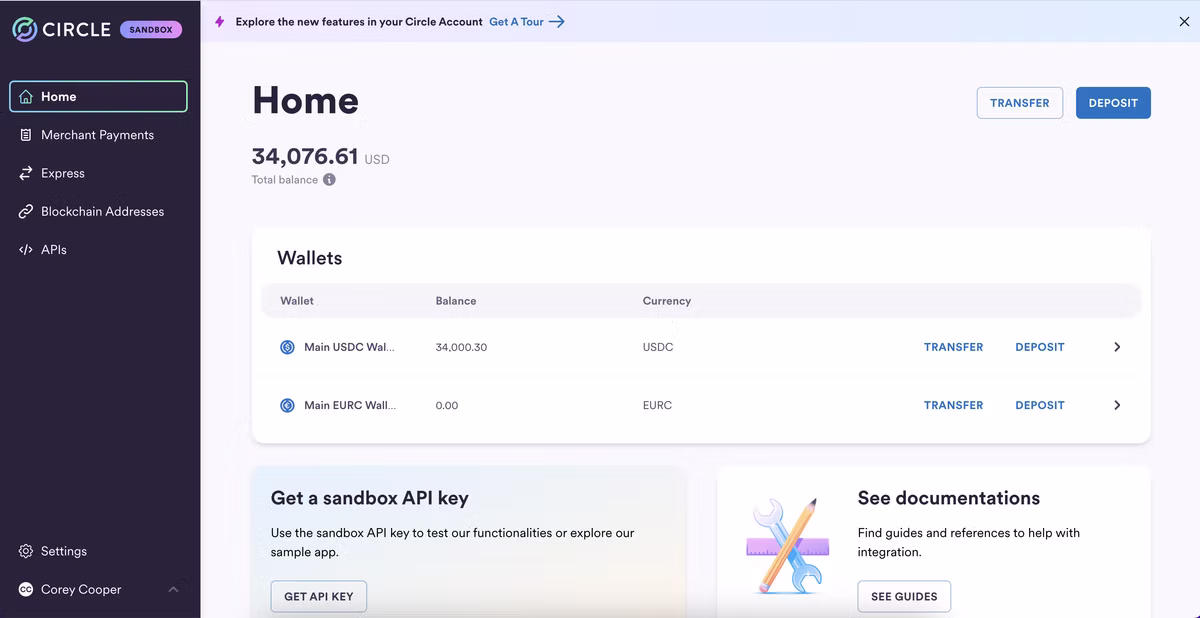
Task: Click the Blockchain Addresses link icon
Action: point(26,211)
